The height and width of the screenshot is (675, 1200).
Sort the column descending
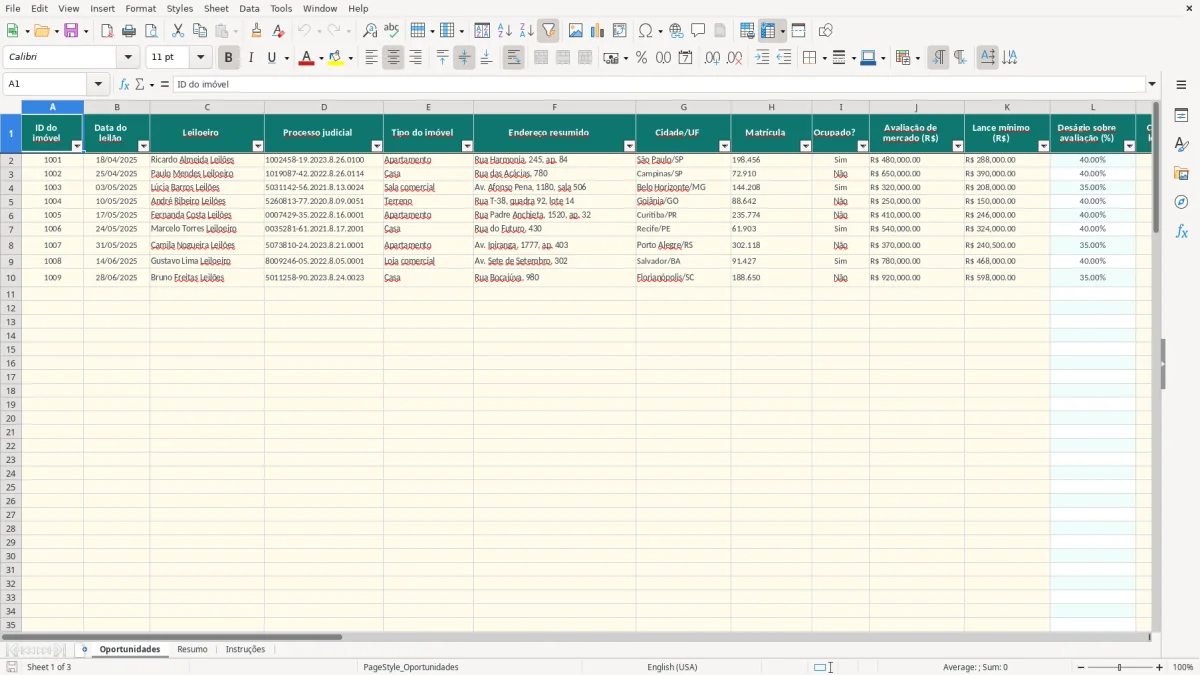[526, 31]
